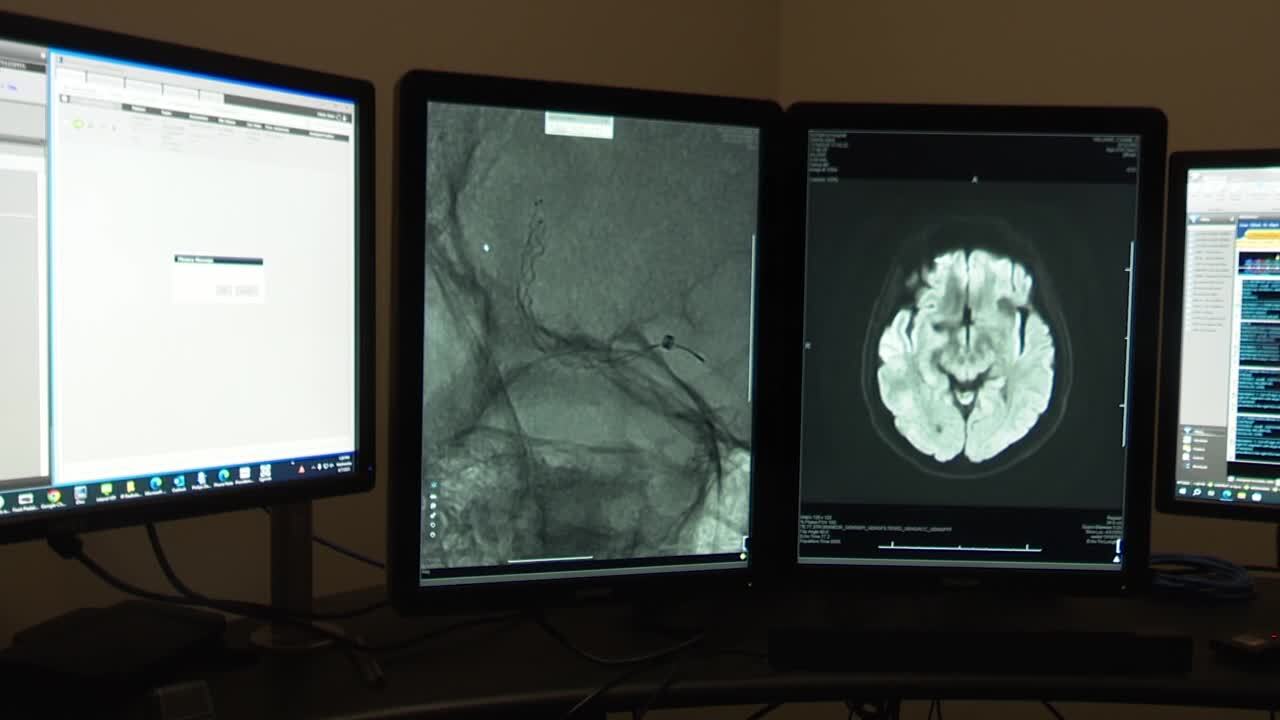Open Google Chrome from the left monitor taskbar

tap(53, 496)
